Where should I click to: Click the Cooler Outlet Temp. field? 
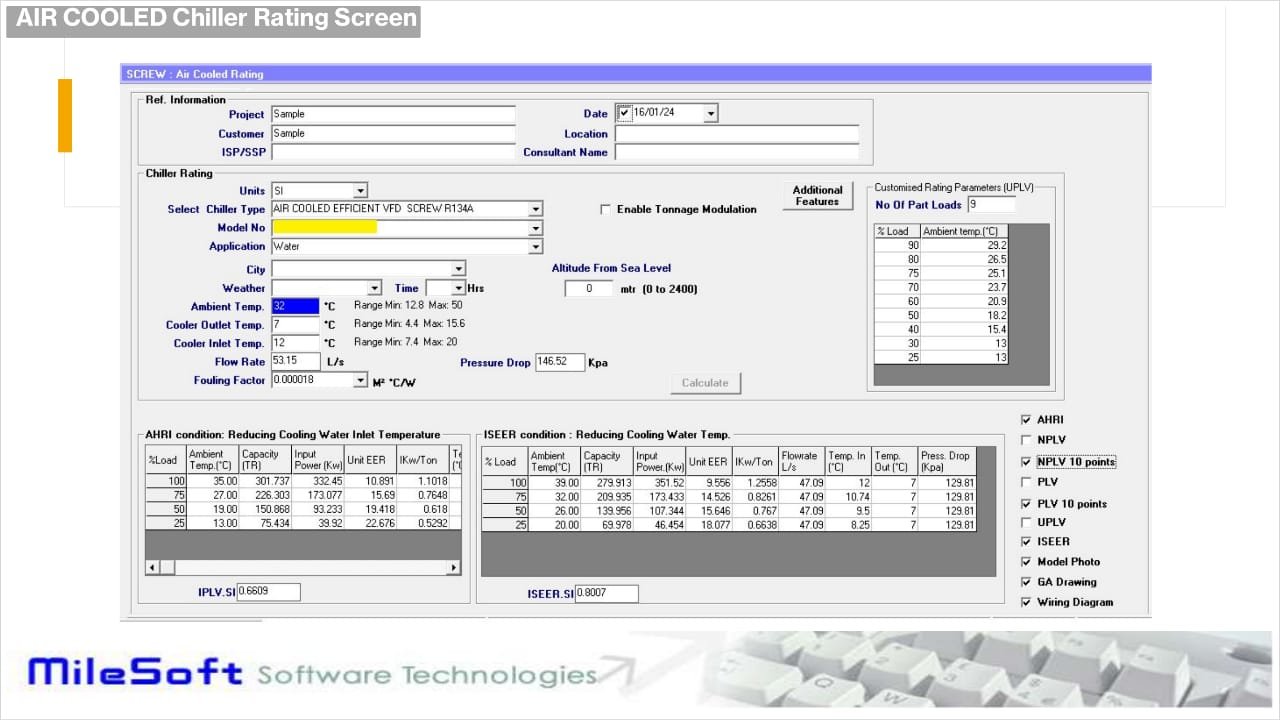coord(295,325)
